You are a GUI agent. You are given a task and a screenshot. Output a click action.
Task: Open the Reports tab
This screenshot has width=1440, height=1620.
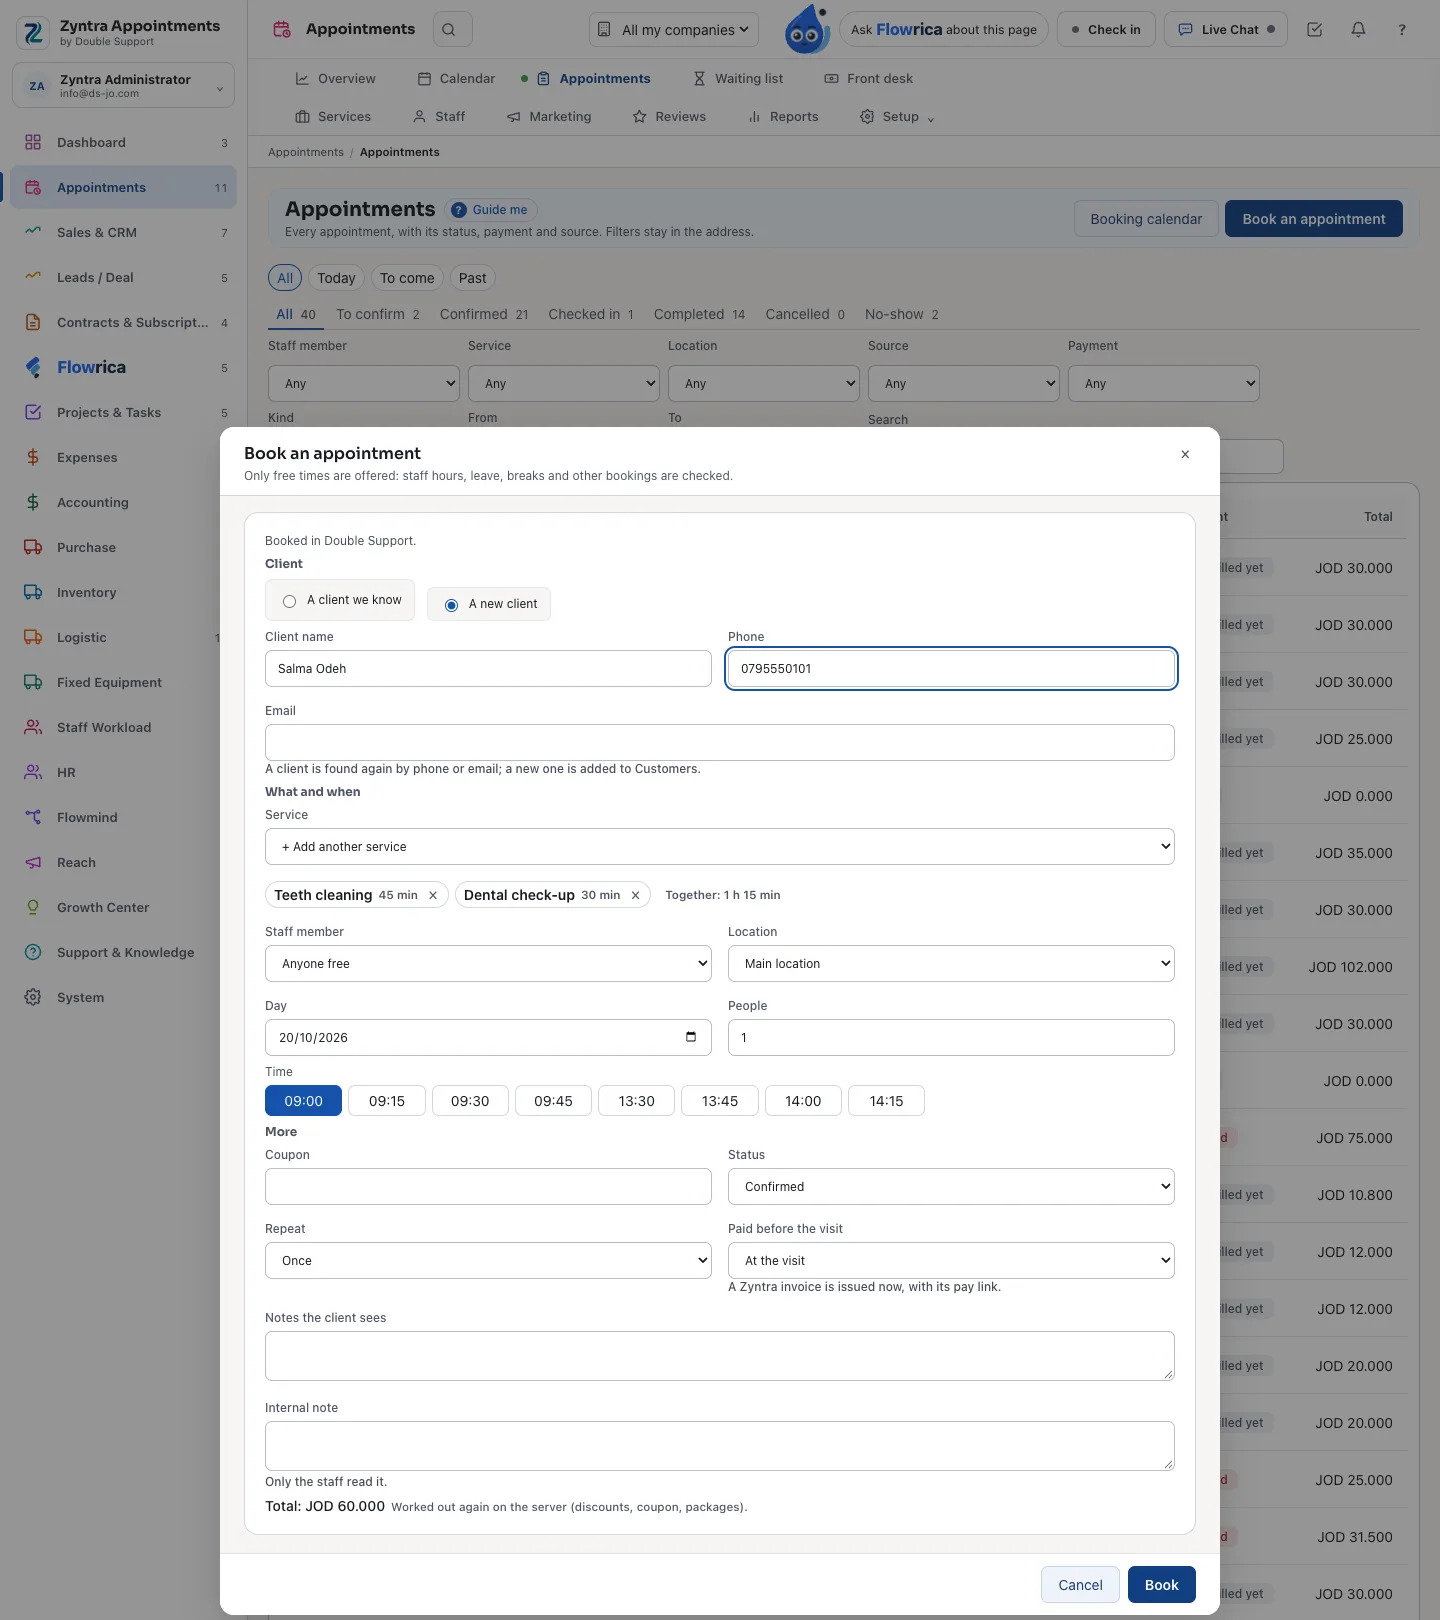click(783, 117)
